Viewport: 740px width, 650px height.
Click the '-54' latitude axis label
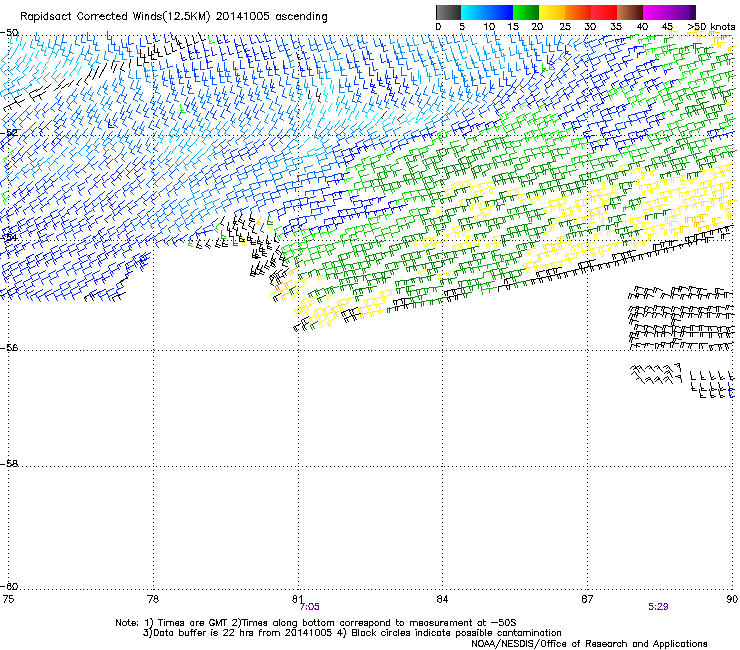coord(9,237)
